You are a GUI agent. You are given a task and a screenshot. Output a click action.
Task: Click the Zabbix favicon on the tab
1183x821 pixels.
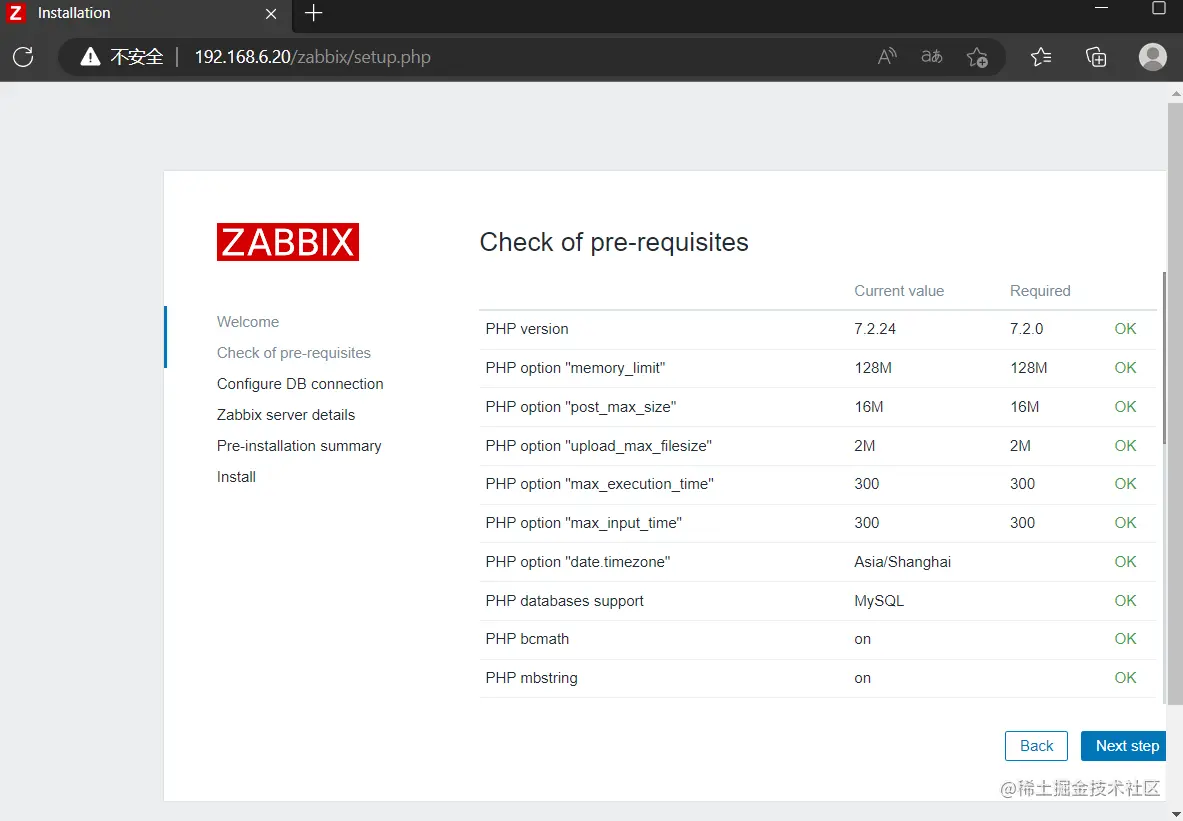(x=16, y=13)
